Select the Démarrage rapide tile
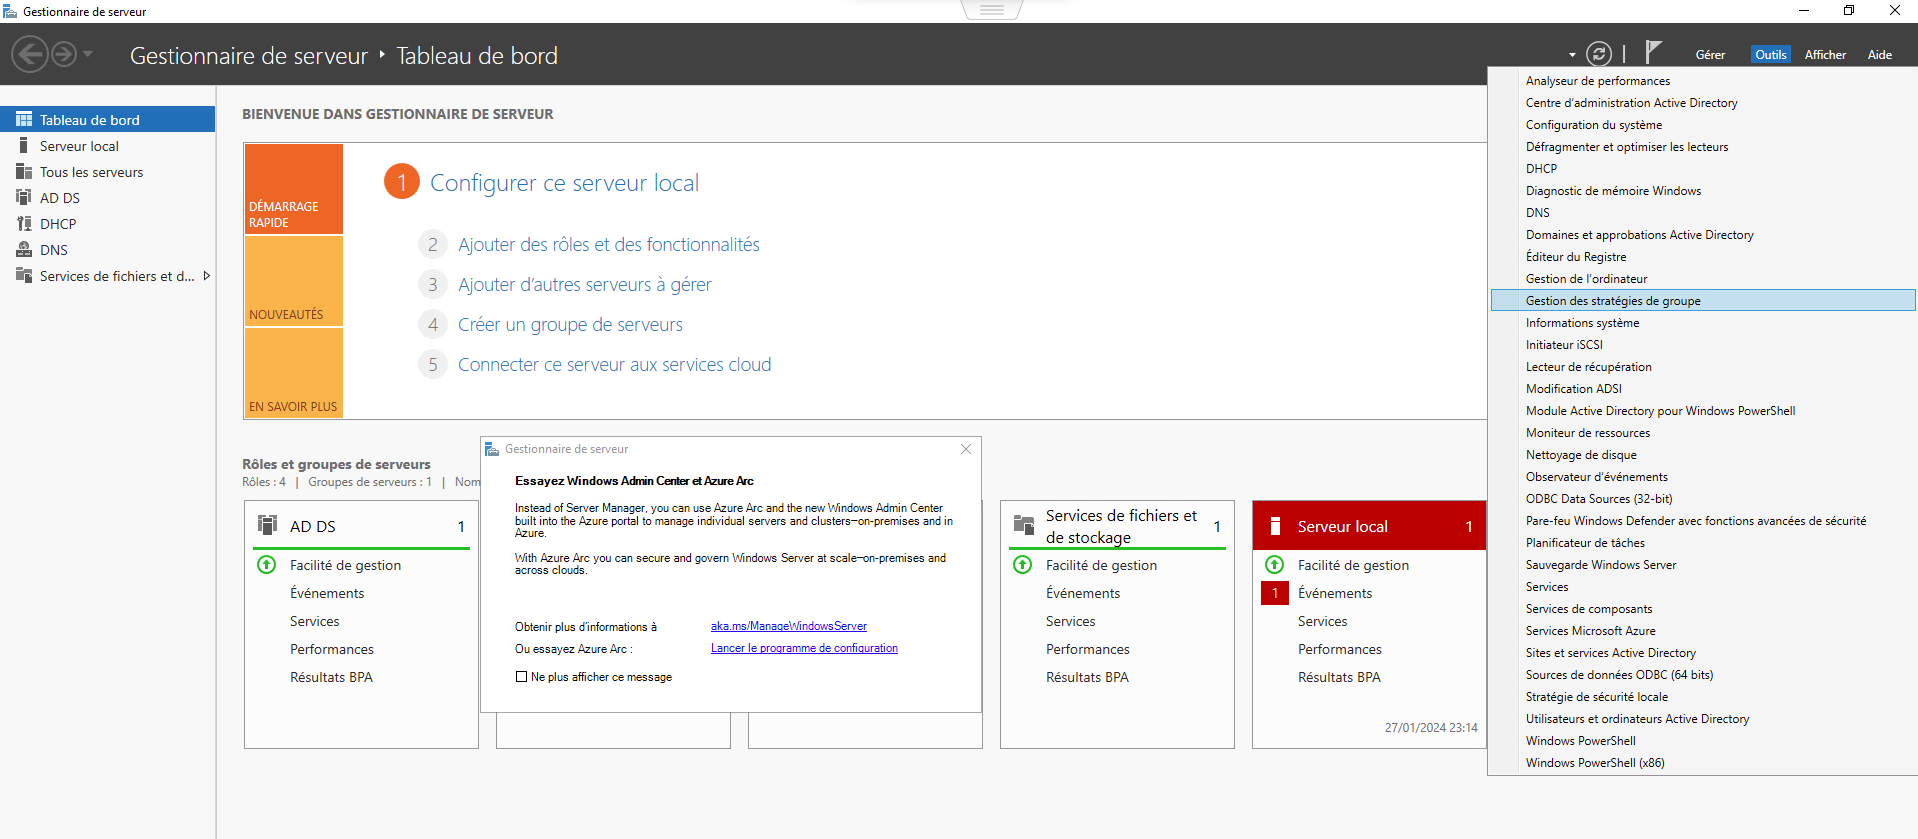 (x=294, y=189)
